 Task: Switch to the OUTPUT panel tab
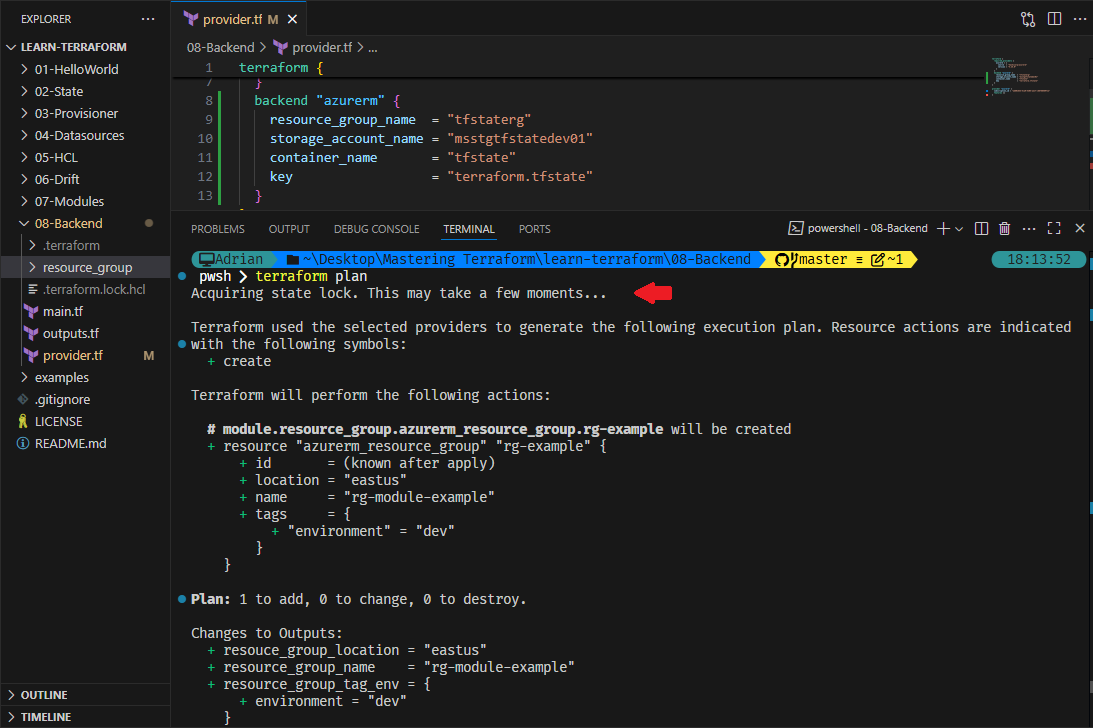(x=289, y=229)
